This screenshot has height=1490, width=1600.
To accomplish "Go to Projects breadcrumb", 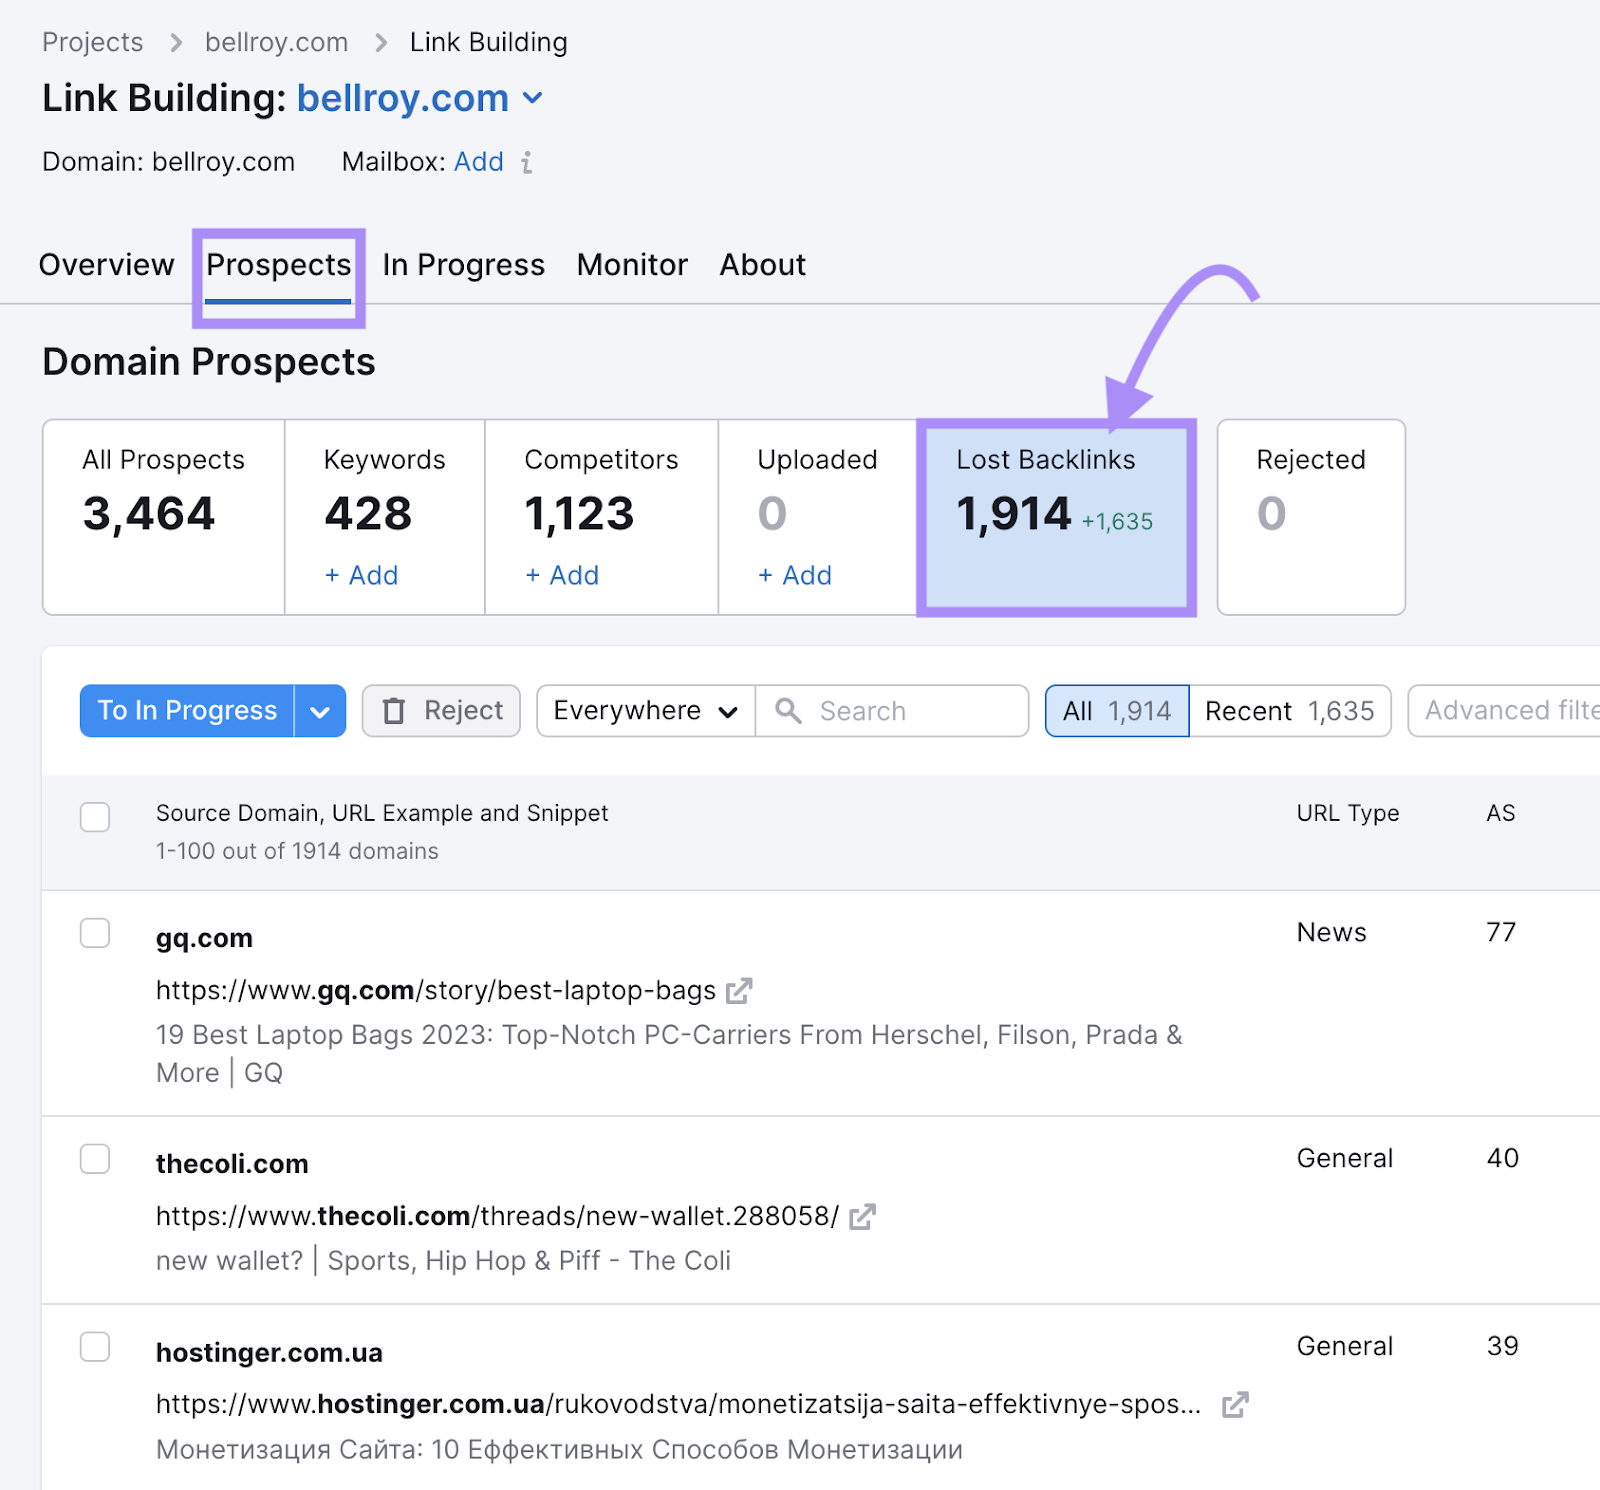I will click(x=93, y=43).
